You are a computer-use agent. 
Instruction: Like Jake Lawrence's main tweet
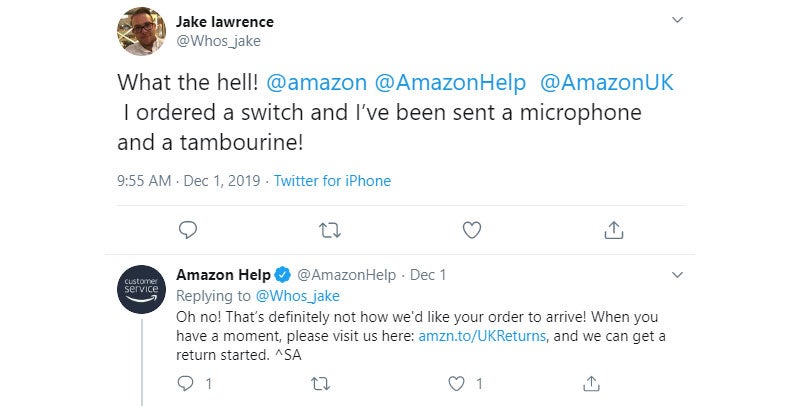coord(472,230)
